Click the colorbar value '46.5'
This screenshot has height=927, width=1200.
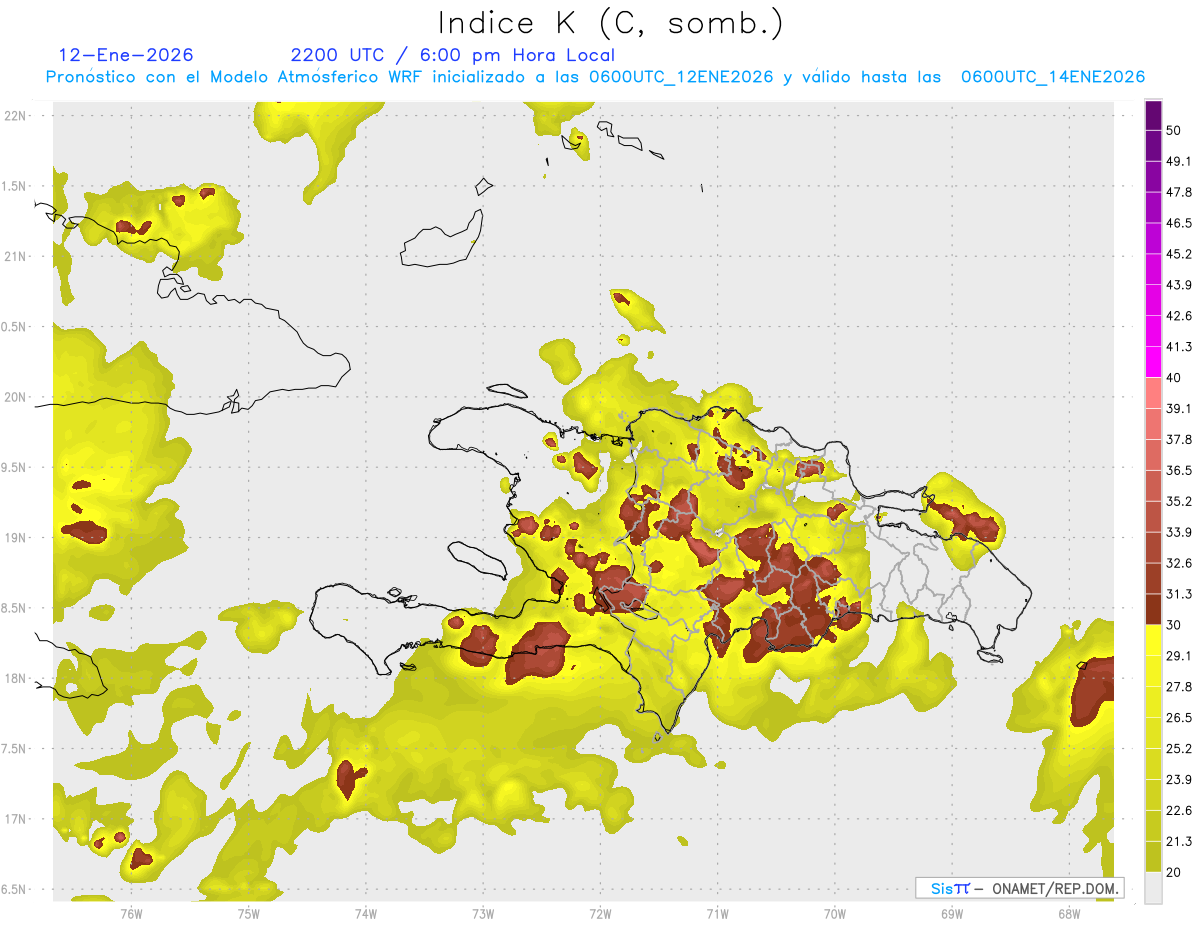[x=1179, y=223]
